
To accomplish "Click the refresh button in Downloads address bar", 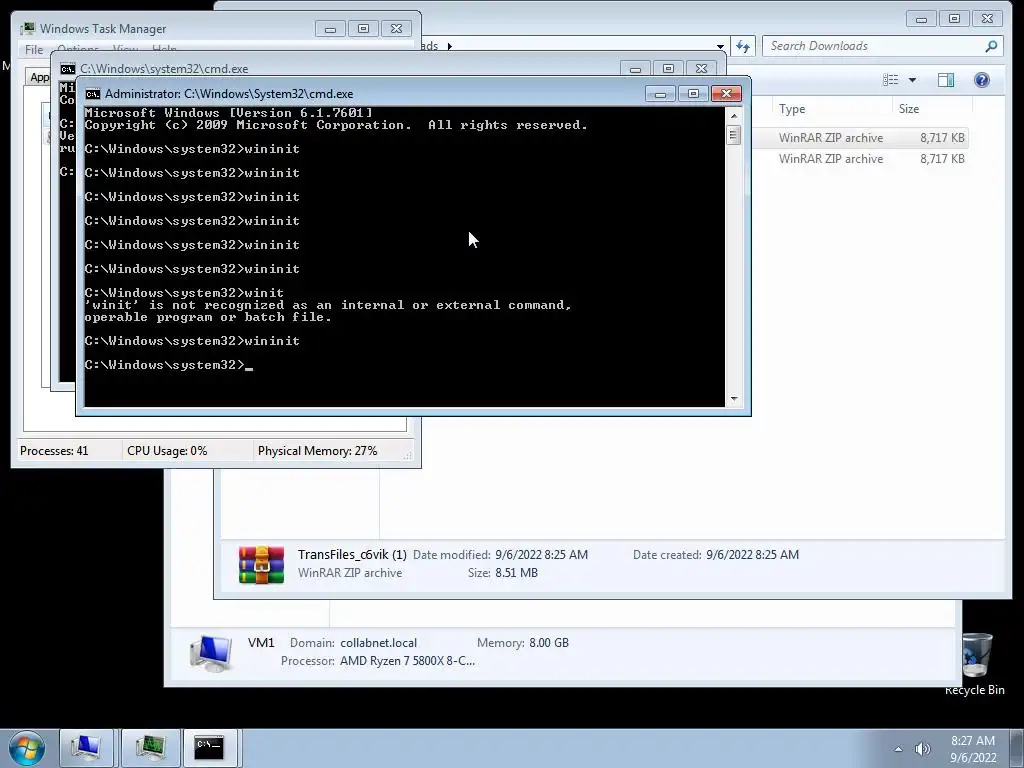I will tap(743, 46).
